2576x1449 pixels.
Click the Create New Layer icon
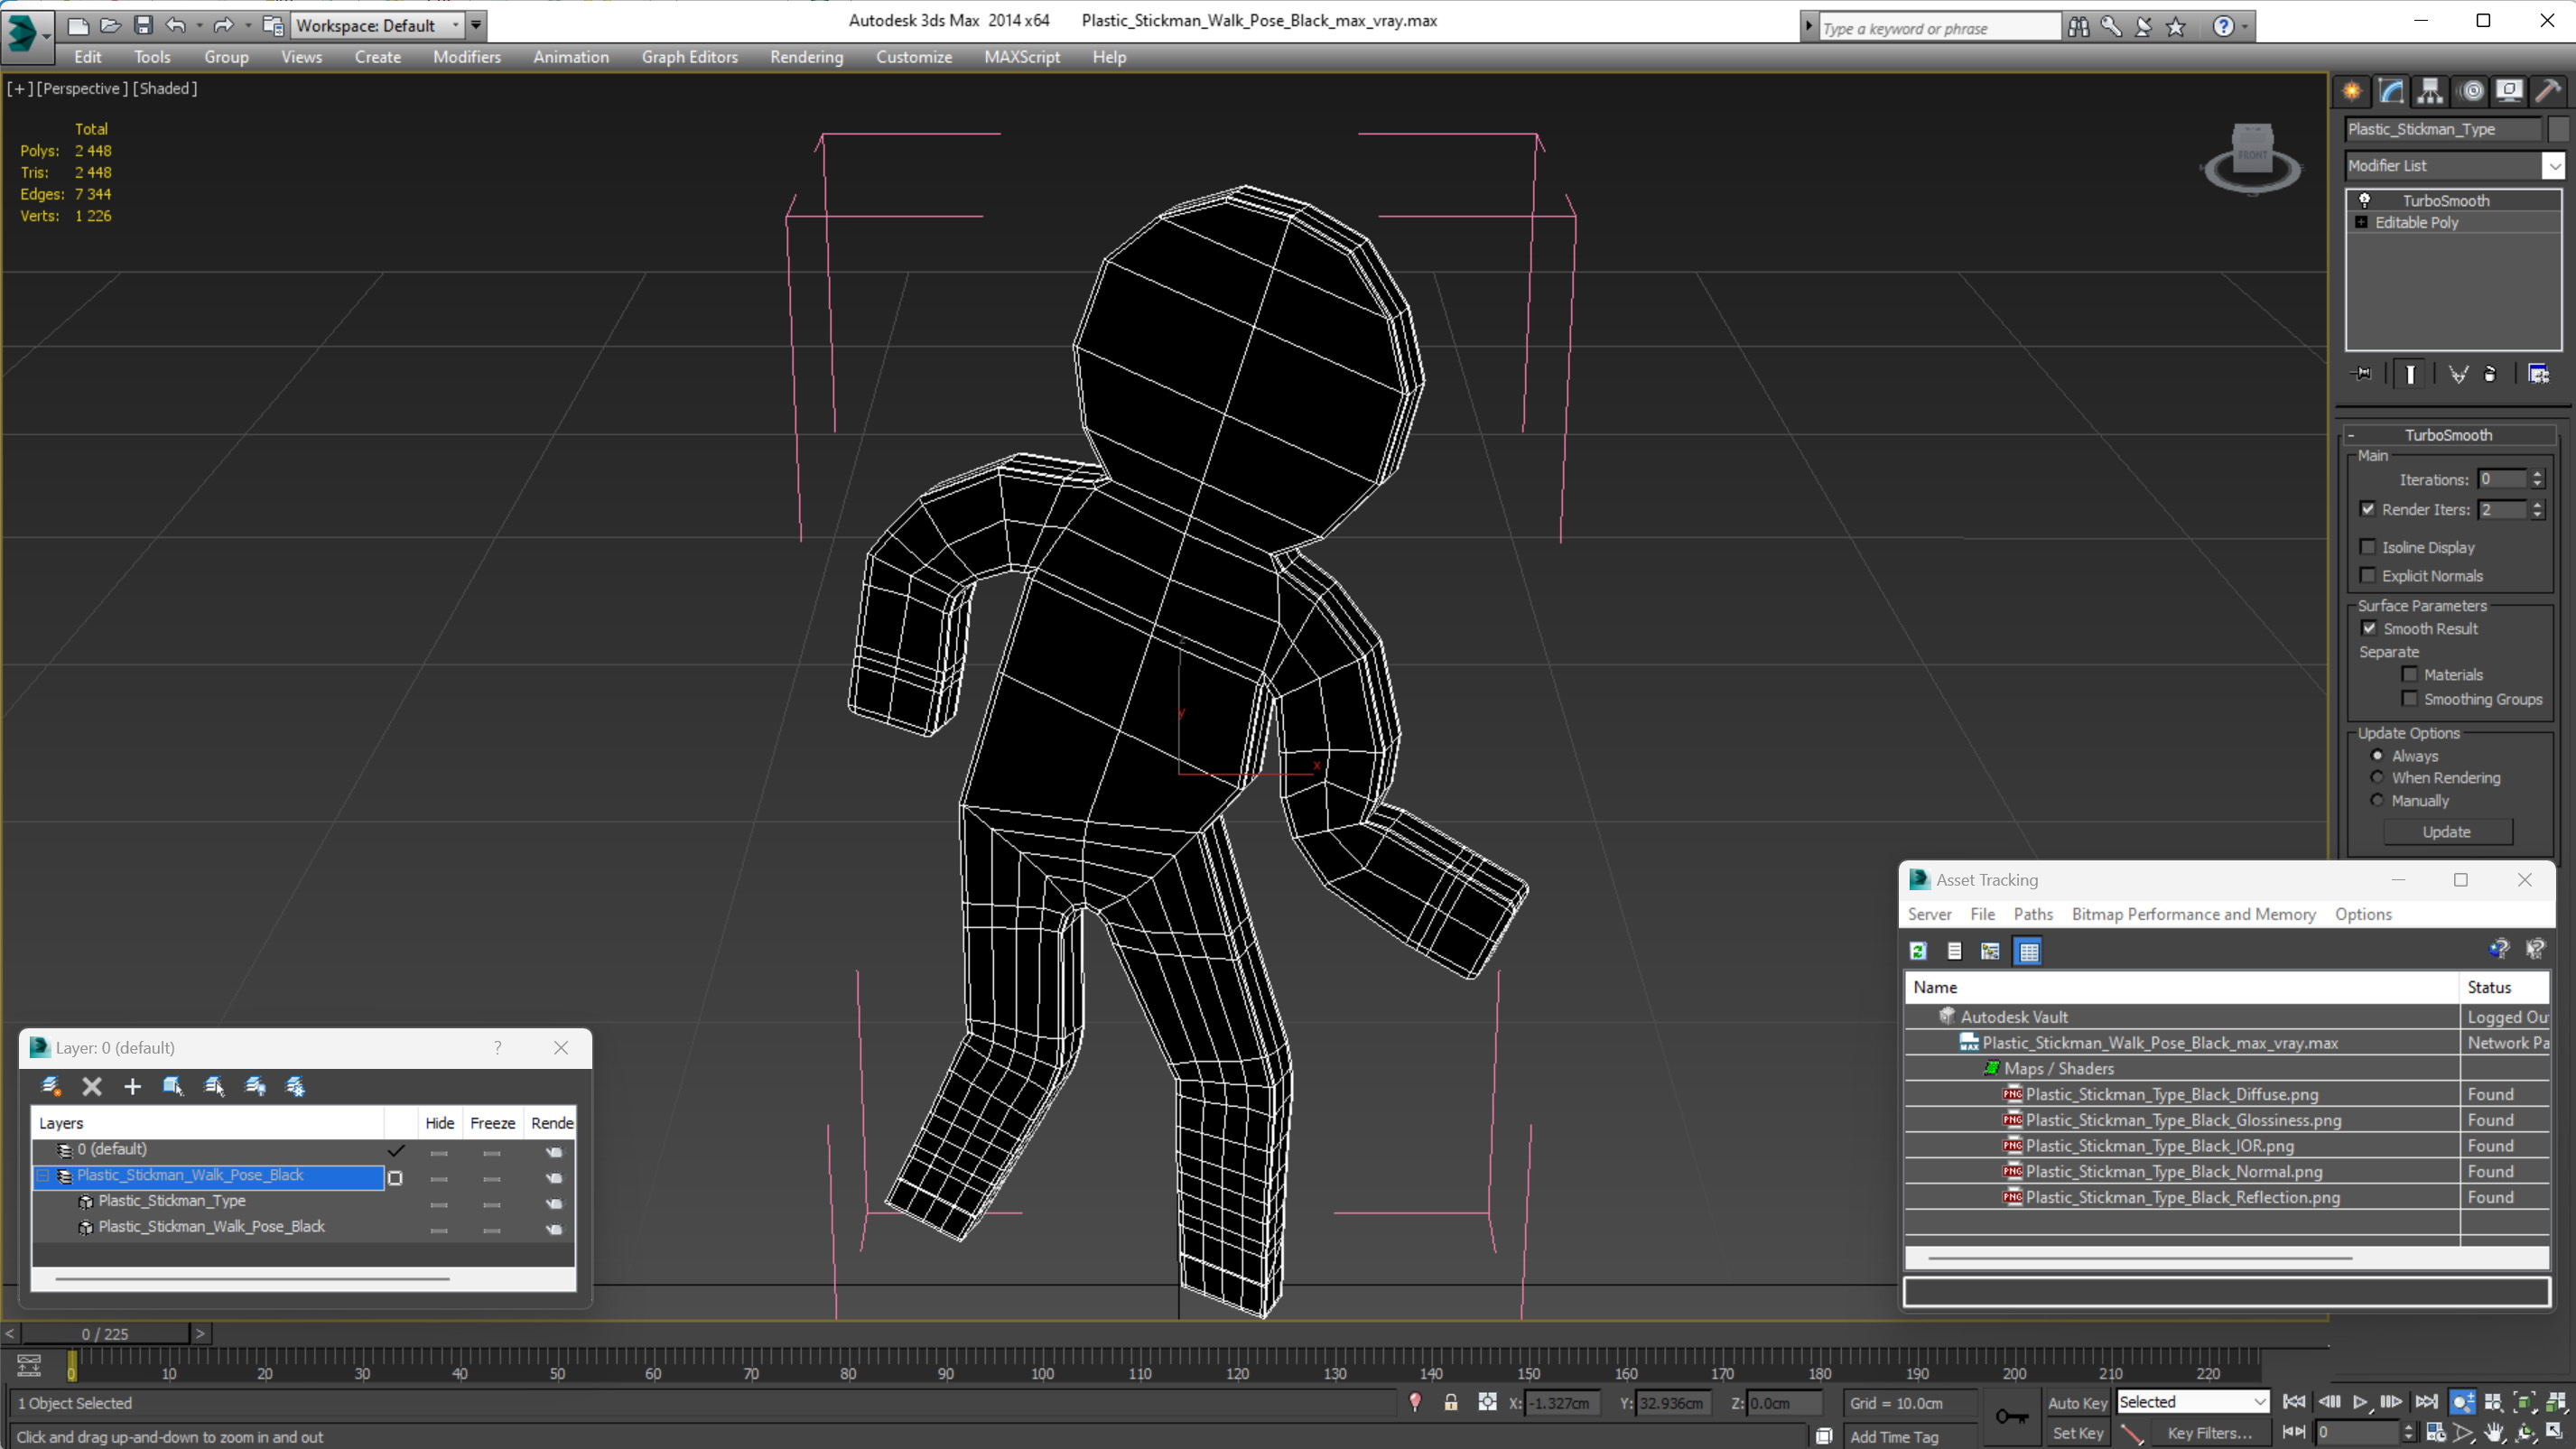[x=51, y=1086]
